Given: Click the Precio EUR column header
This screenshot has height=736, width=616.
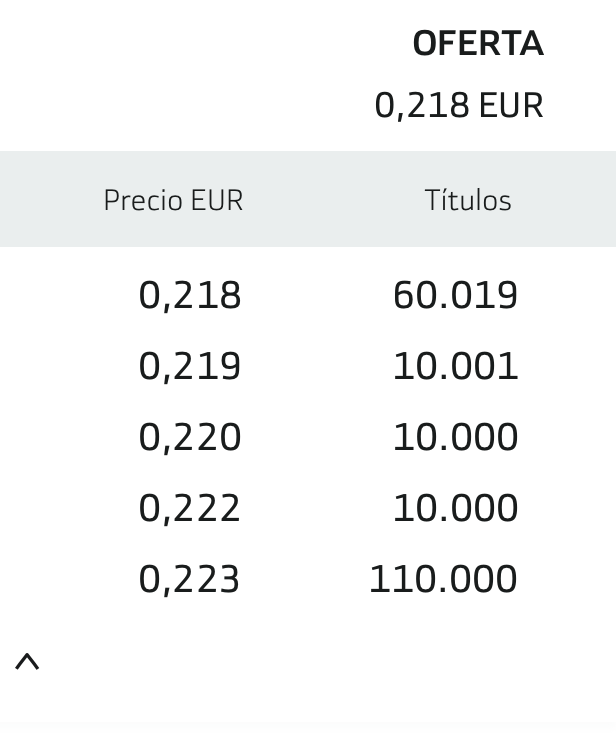Looking at the screenshot, I should click(x=173, y=200).
